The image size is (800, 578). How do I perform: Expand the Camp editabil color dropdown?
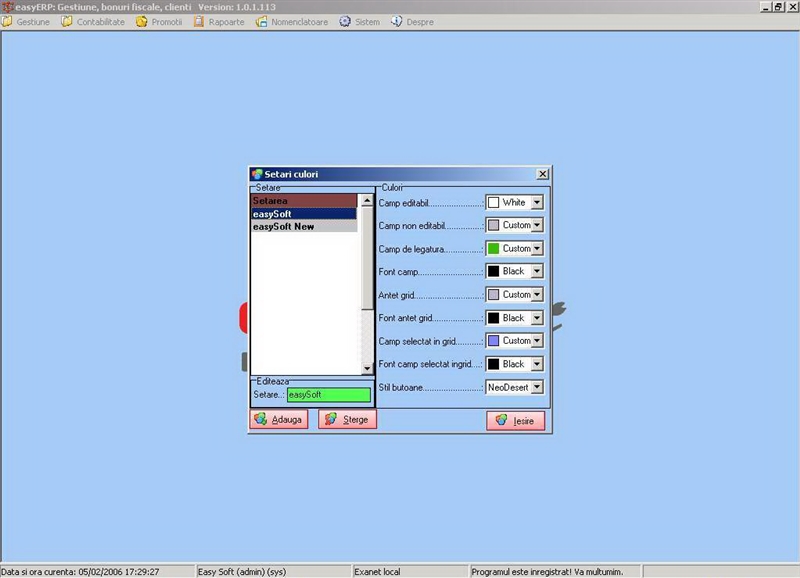(x=537, y=202)
